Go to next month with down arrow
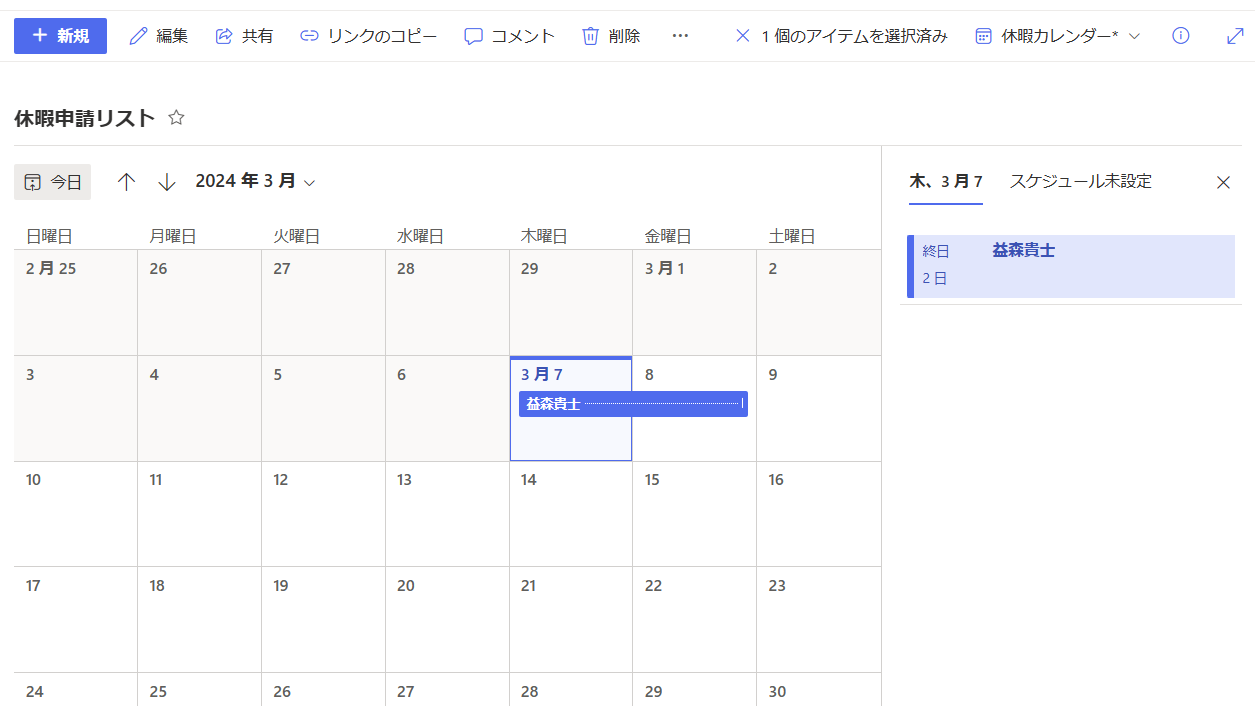The image size is (1255, 706). coord(167,182)
